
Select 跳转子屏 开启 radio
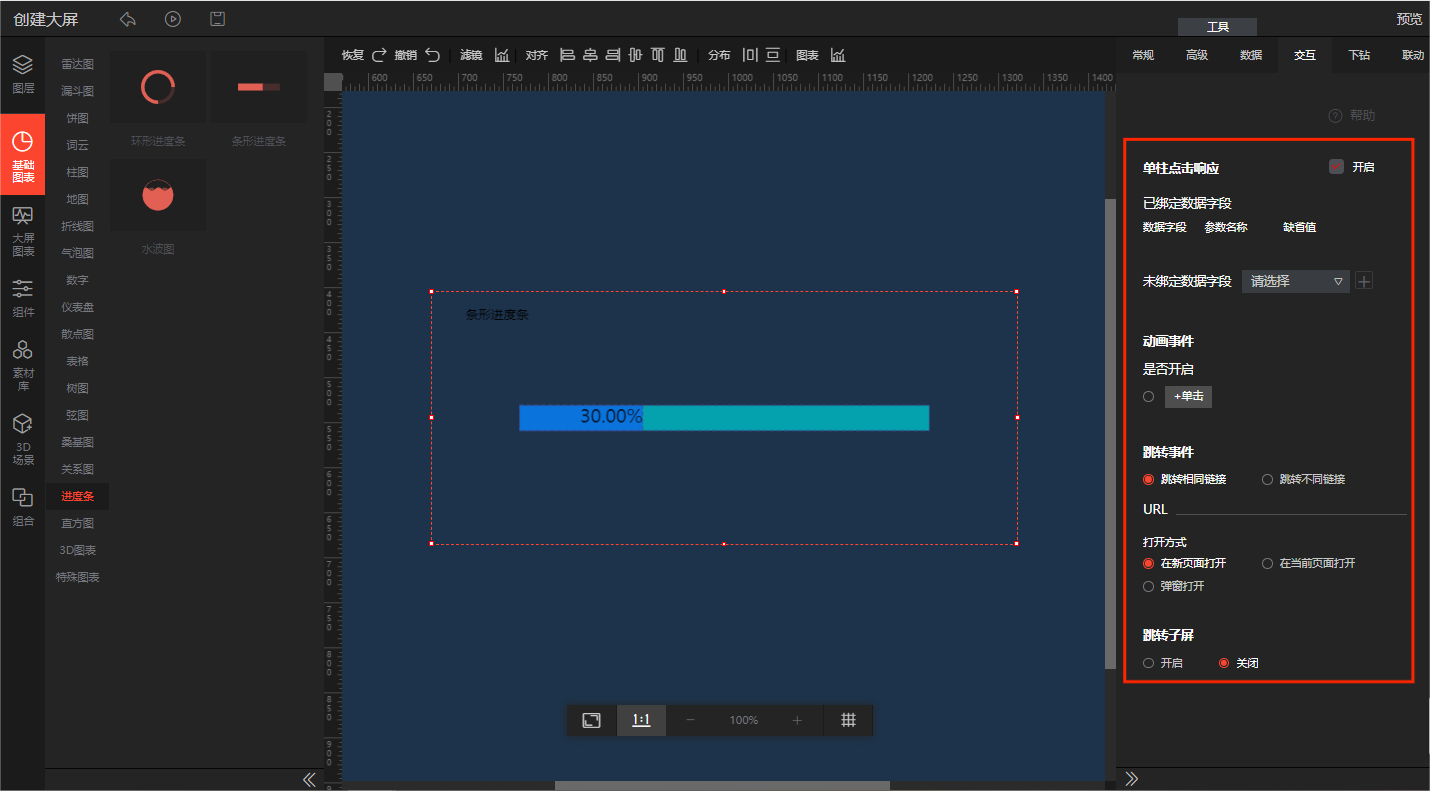click(x=1149, y=663)
